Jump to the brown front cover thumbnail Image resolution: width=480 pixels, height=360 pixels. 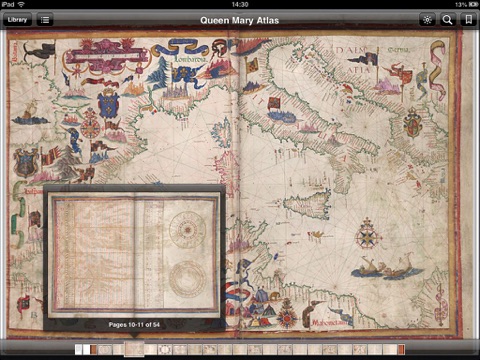pyautogui.click(x=93, y=349)
